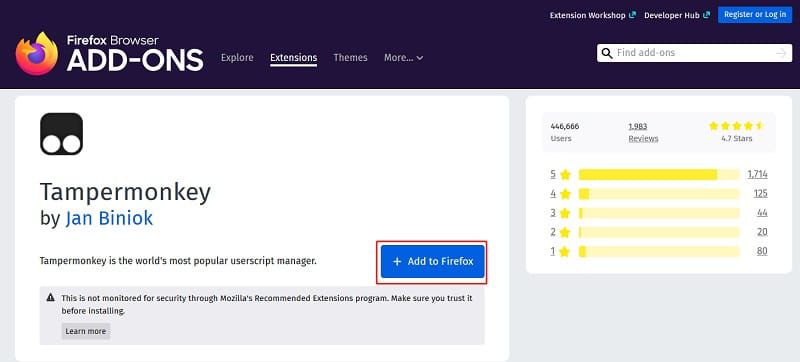Screen dimensions: 800x362
Task: Click the Firefox logo icon
Action: pos(37,53)
